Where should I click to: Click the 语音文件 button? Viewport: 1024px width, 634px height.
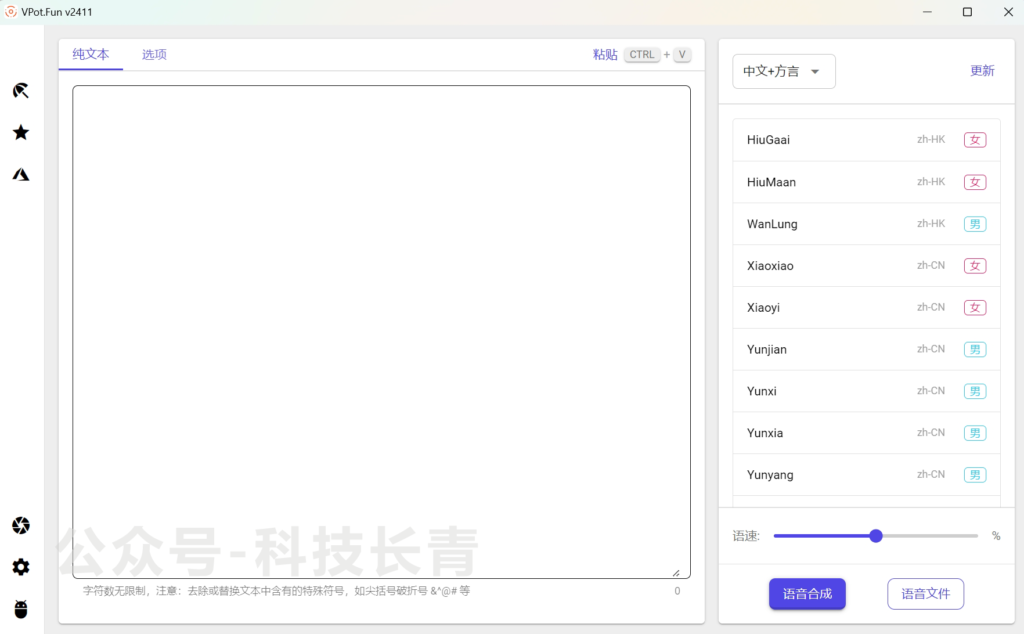[925, 594]
